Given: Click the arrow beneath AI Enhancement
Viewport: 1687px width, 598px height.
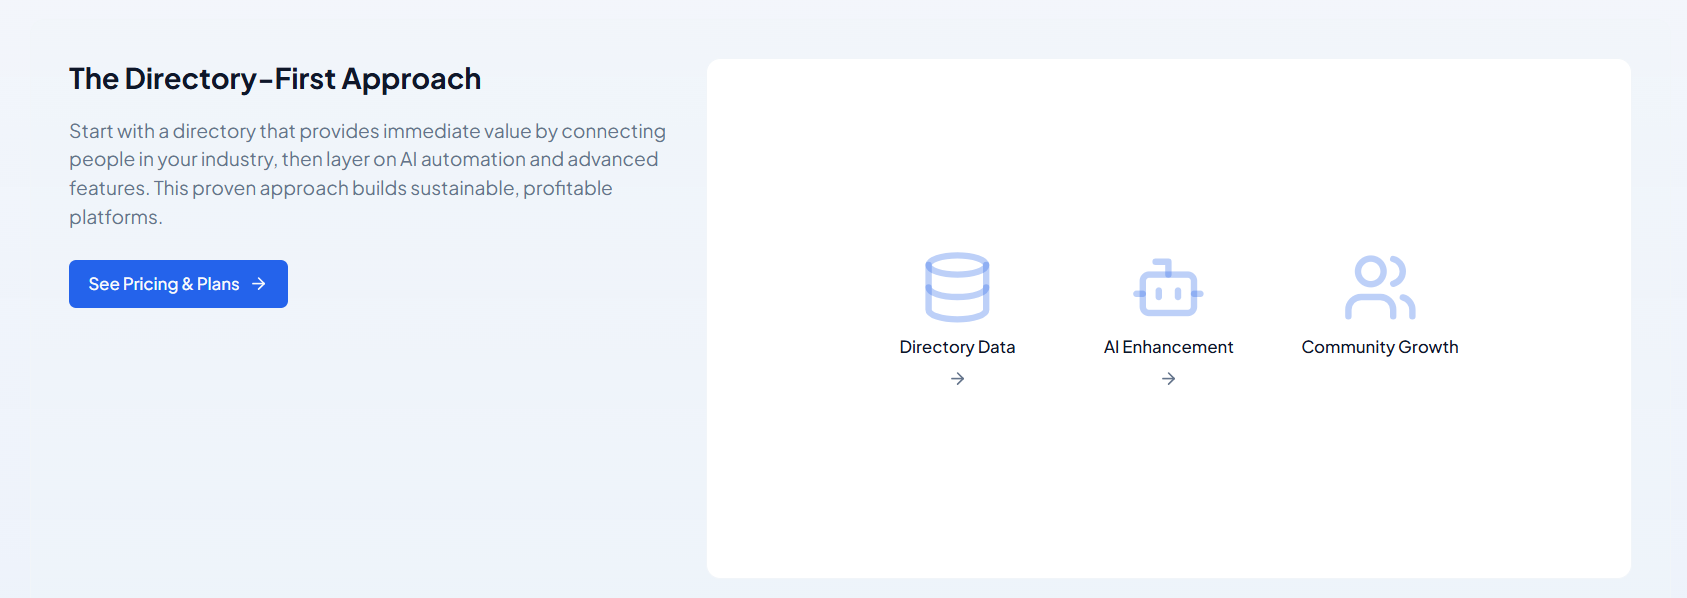Looking at the screenshot, I should point(1168,379).
